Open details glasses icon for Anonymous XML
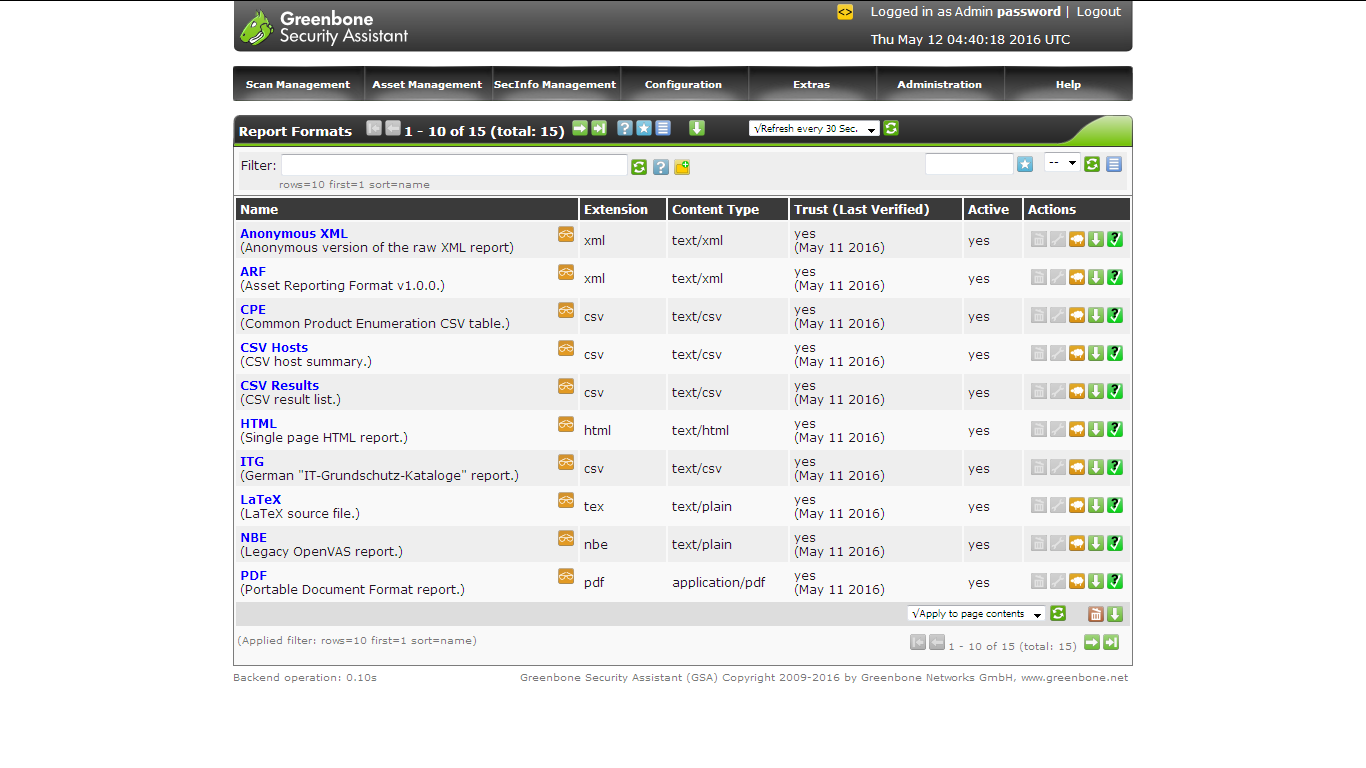Screen dimensions: 1366x768 pyautogui.click(x=566, y=234)
